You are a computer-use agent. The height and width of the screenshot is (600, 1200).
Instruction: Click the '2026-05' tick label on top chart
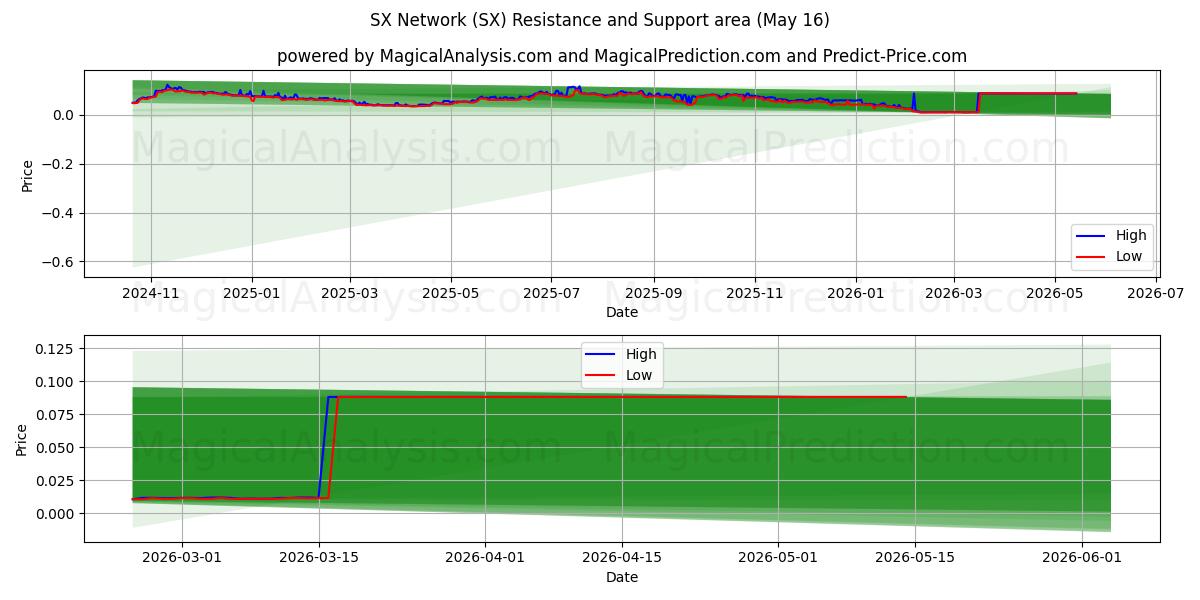1055,294
